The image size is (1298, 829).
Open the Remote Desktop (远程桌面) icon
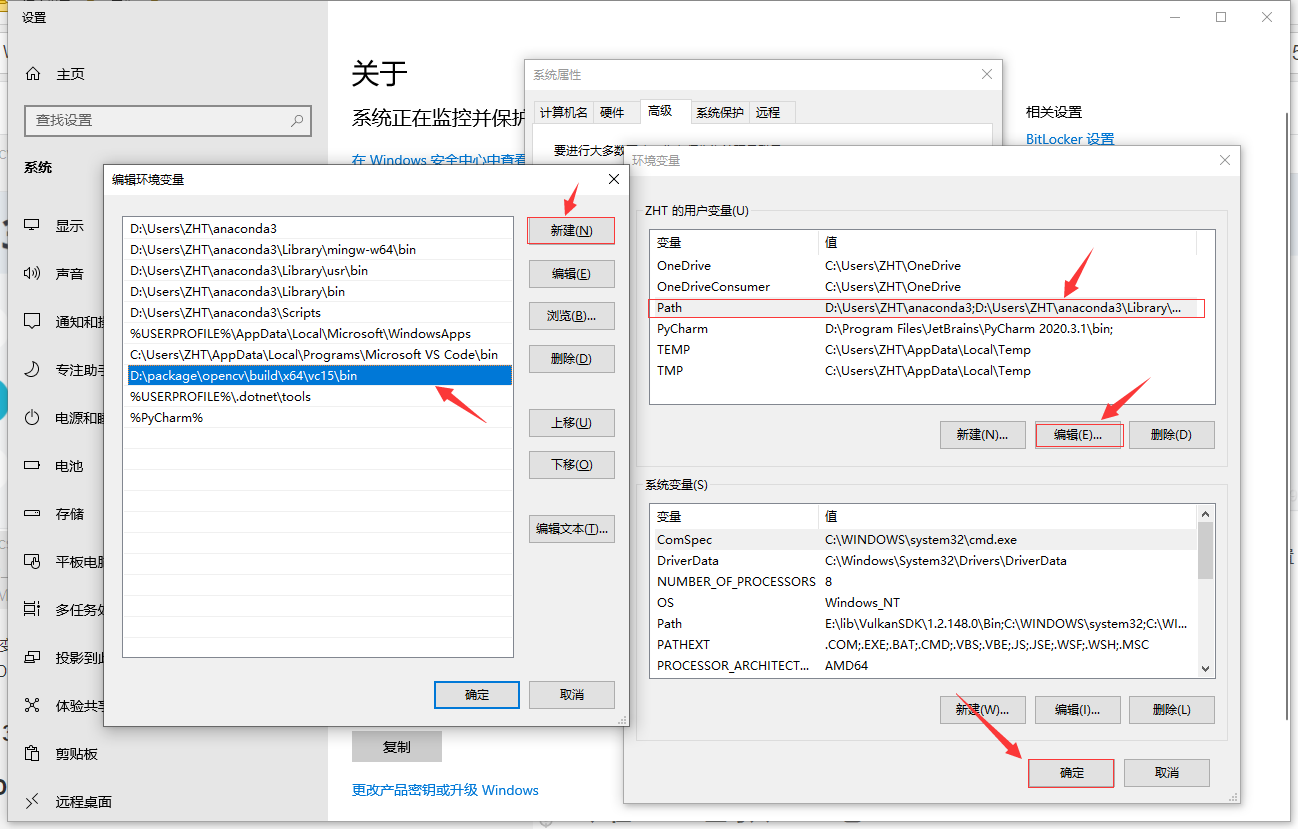pos(33,802)
